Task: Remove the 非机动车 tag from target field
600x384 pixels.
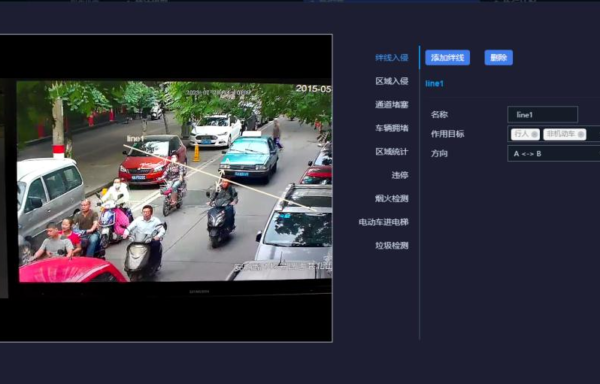Action: click(580, 135)
